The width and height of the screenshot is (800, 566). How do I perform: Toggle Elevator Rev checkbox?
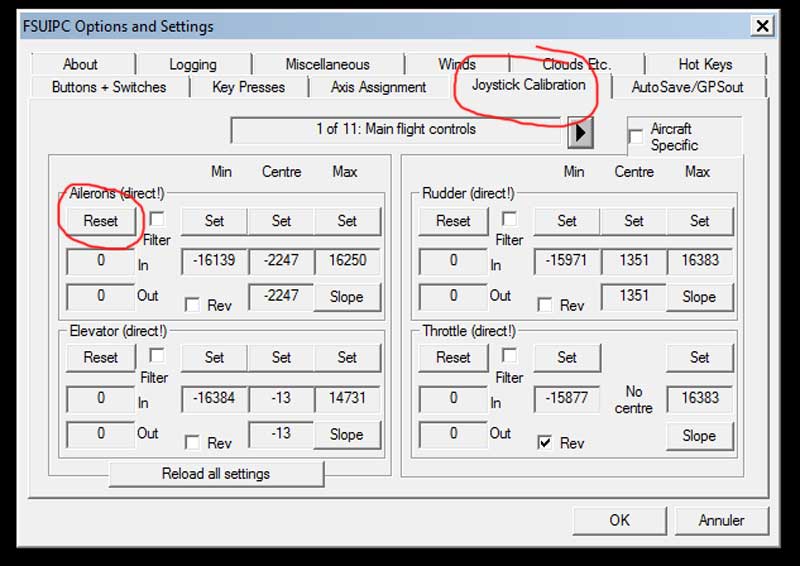click(x=192, y=442)
